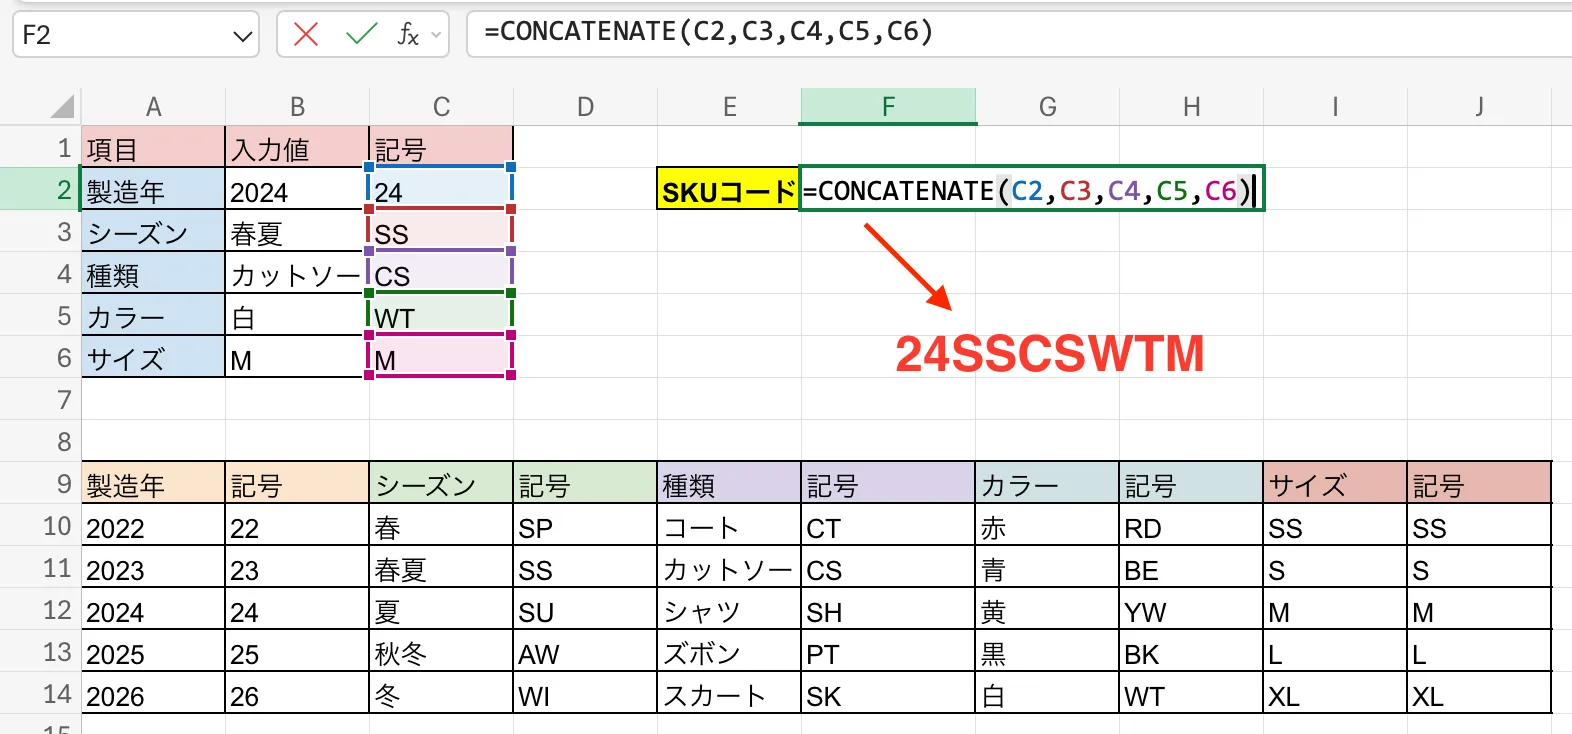Click the サイズ header cell in row 9
The height and width of the screenshot is (734, 1572).
[1334, 485]
